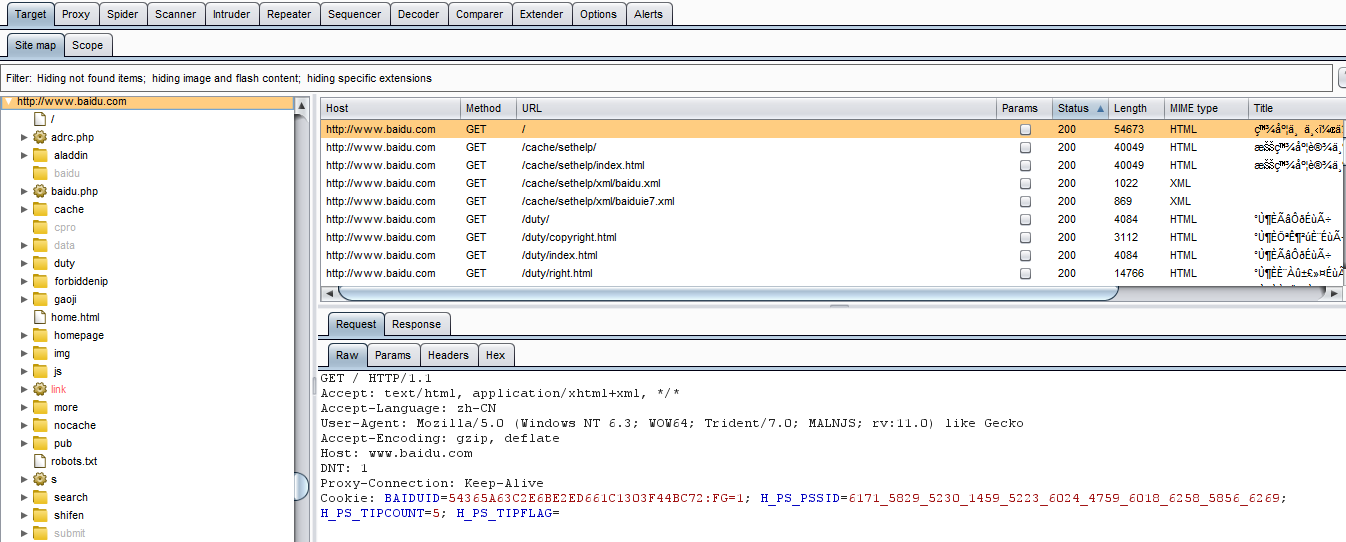Click the home.html file icon

[40, 317]
